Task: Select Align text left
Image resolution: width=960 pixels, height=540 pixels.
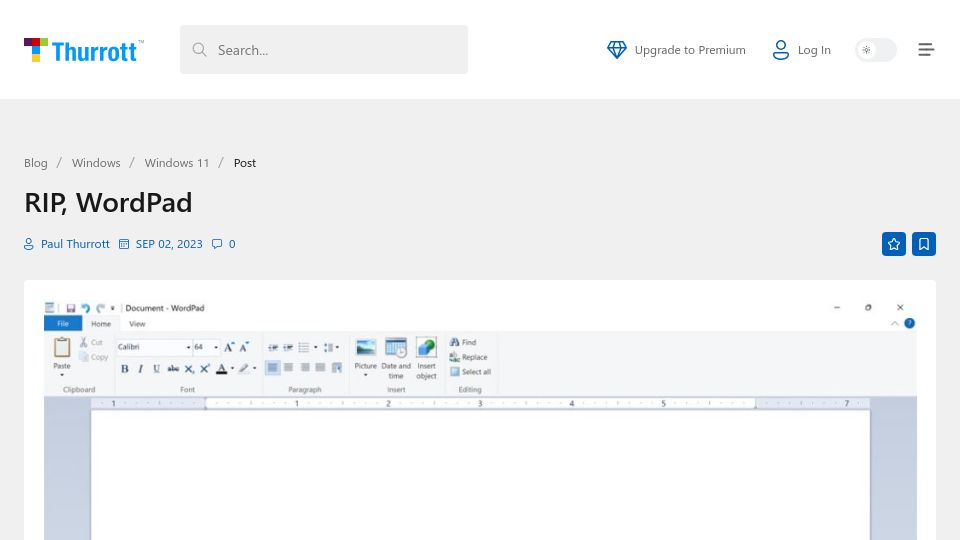Action: point(272,367)
